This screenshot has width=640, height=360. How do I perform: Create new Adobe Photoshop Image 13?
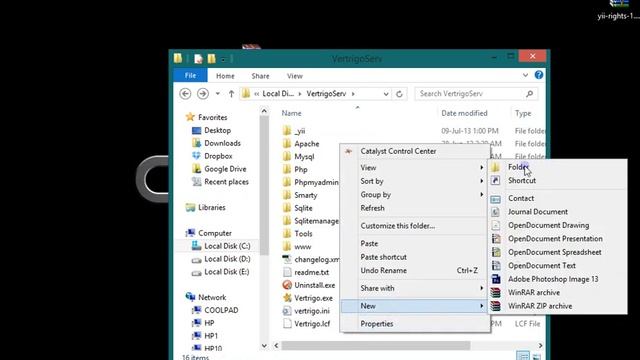point(558,279)
